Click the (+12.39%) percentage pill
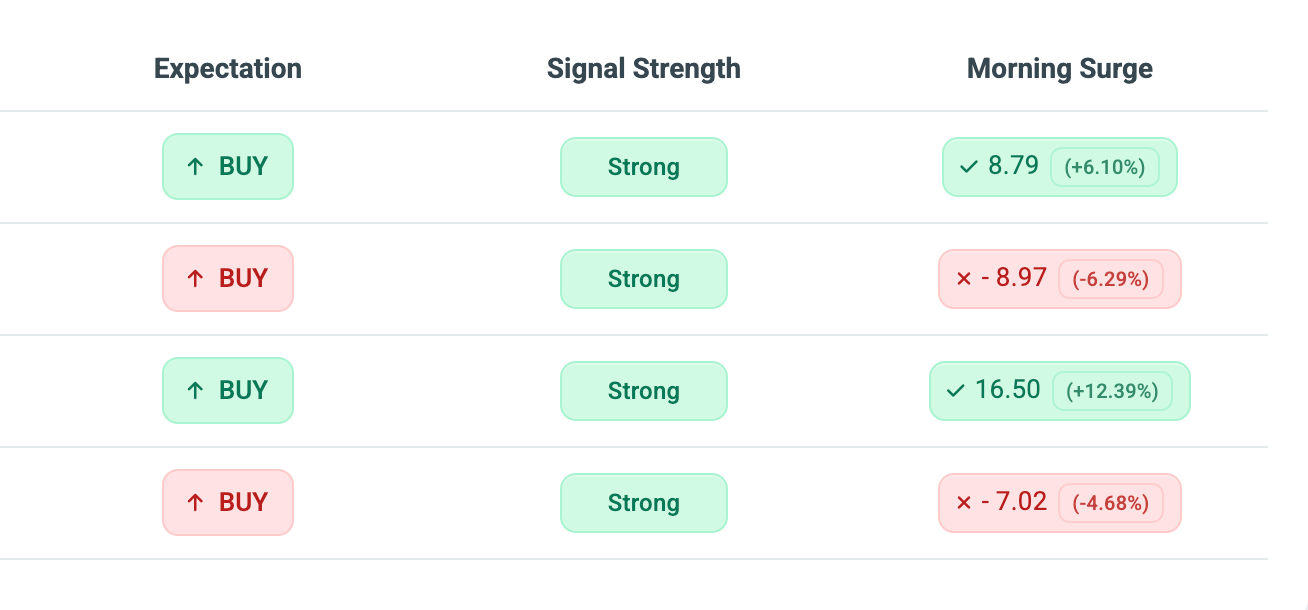Viewport: 1308px width, 610px height. click(1112, 391)
